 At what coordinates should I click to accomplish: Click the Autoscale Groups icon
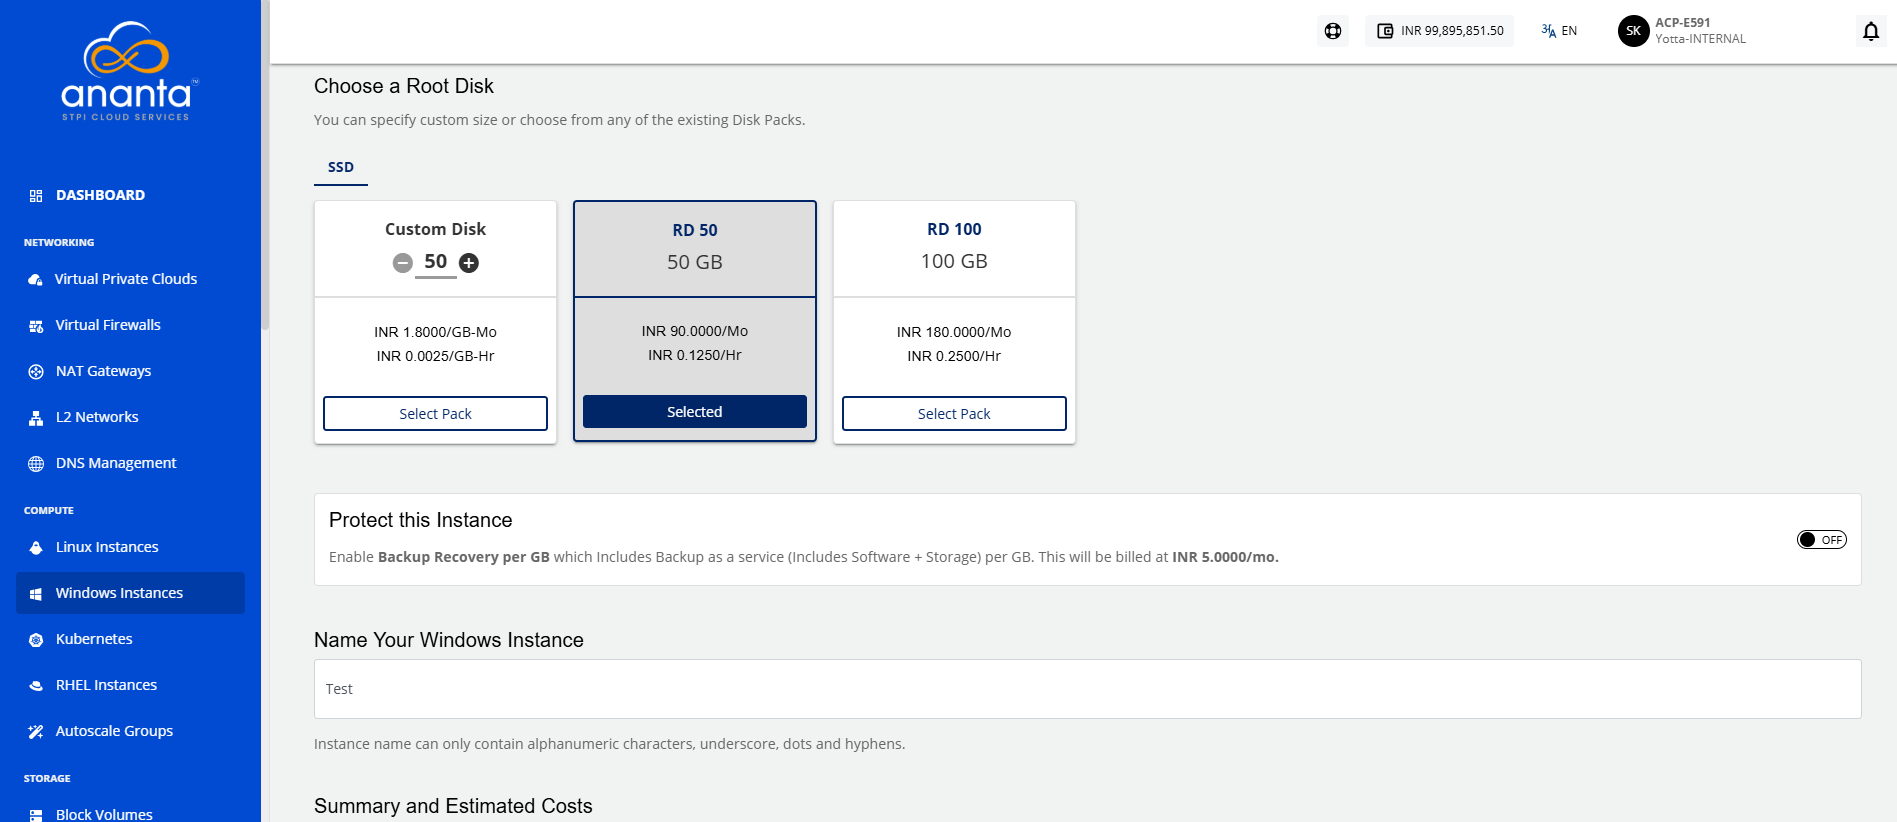[36, 732]
